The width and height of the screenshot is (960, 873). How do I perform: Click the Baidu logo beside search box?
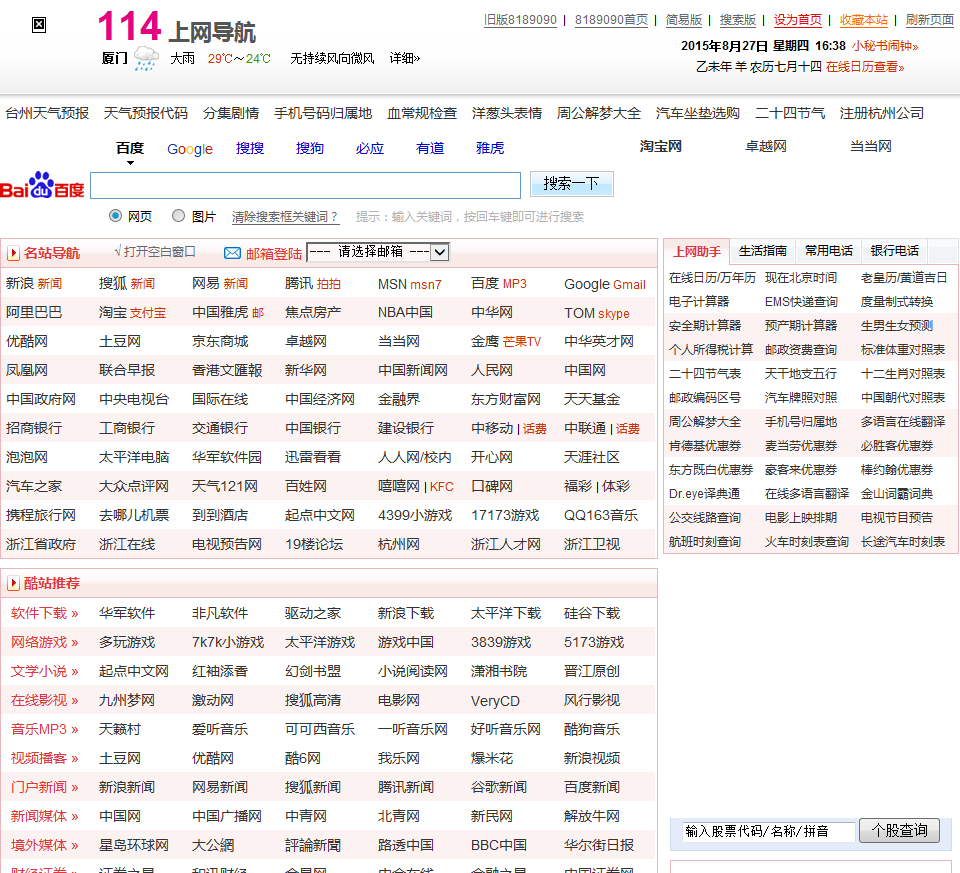pos(42,185)
